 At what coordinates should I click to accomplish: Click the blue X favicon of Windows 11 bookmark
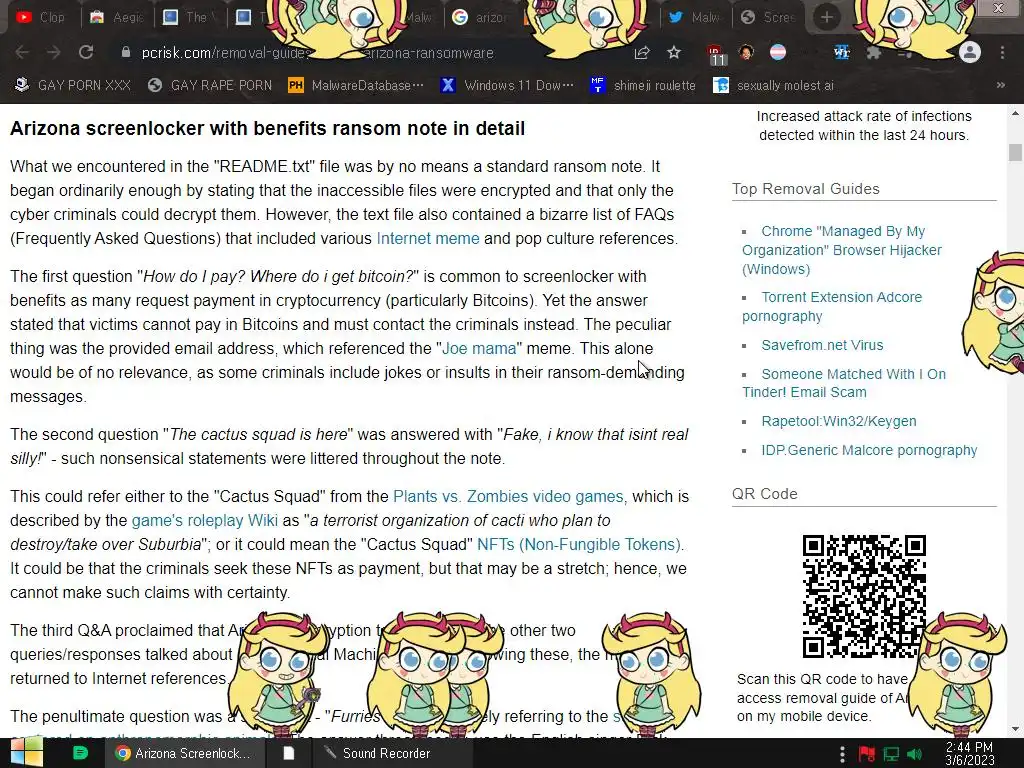click(x=448, y=85)
